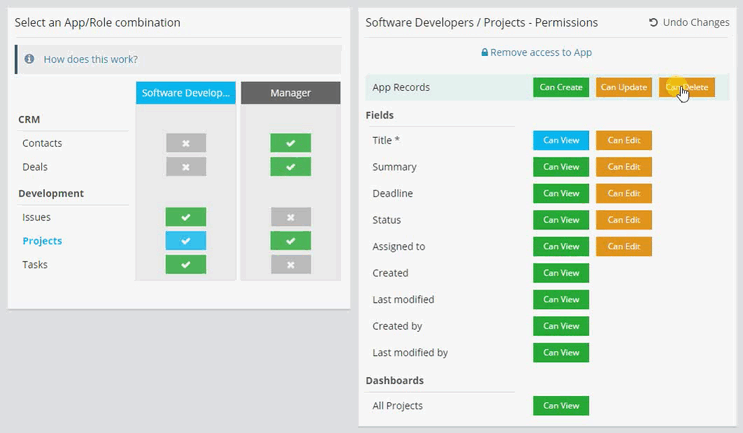The width and height of the screenshot is (743, 433).
Task: Toggle Can Edit for the Deadline field
Action: (624, 193)
